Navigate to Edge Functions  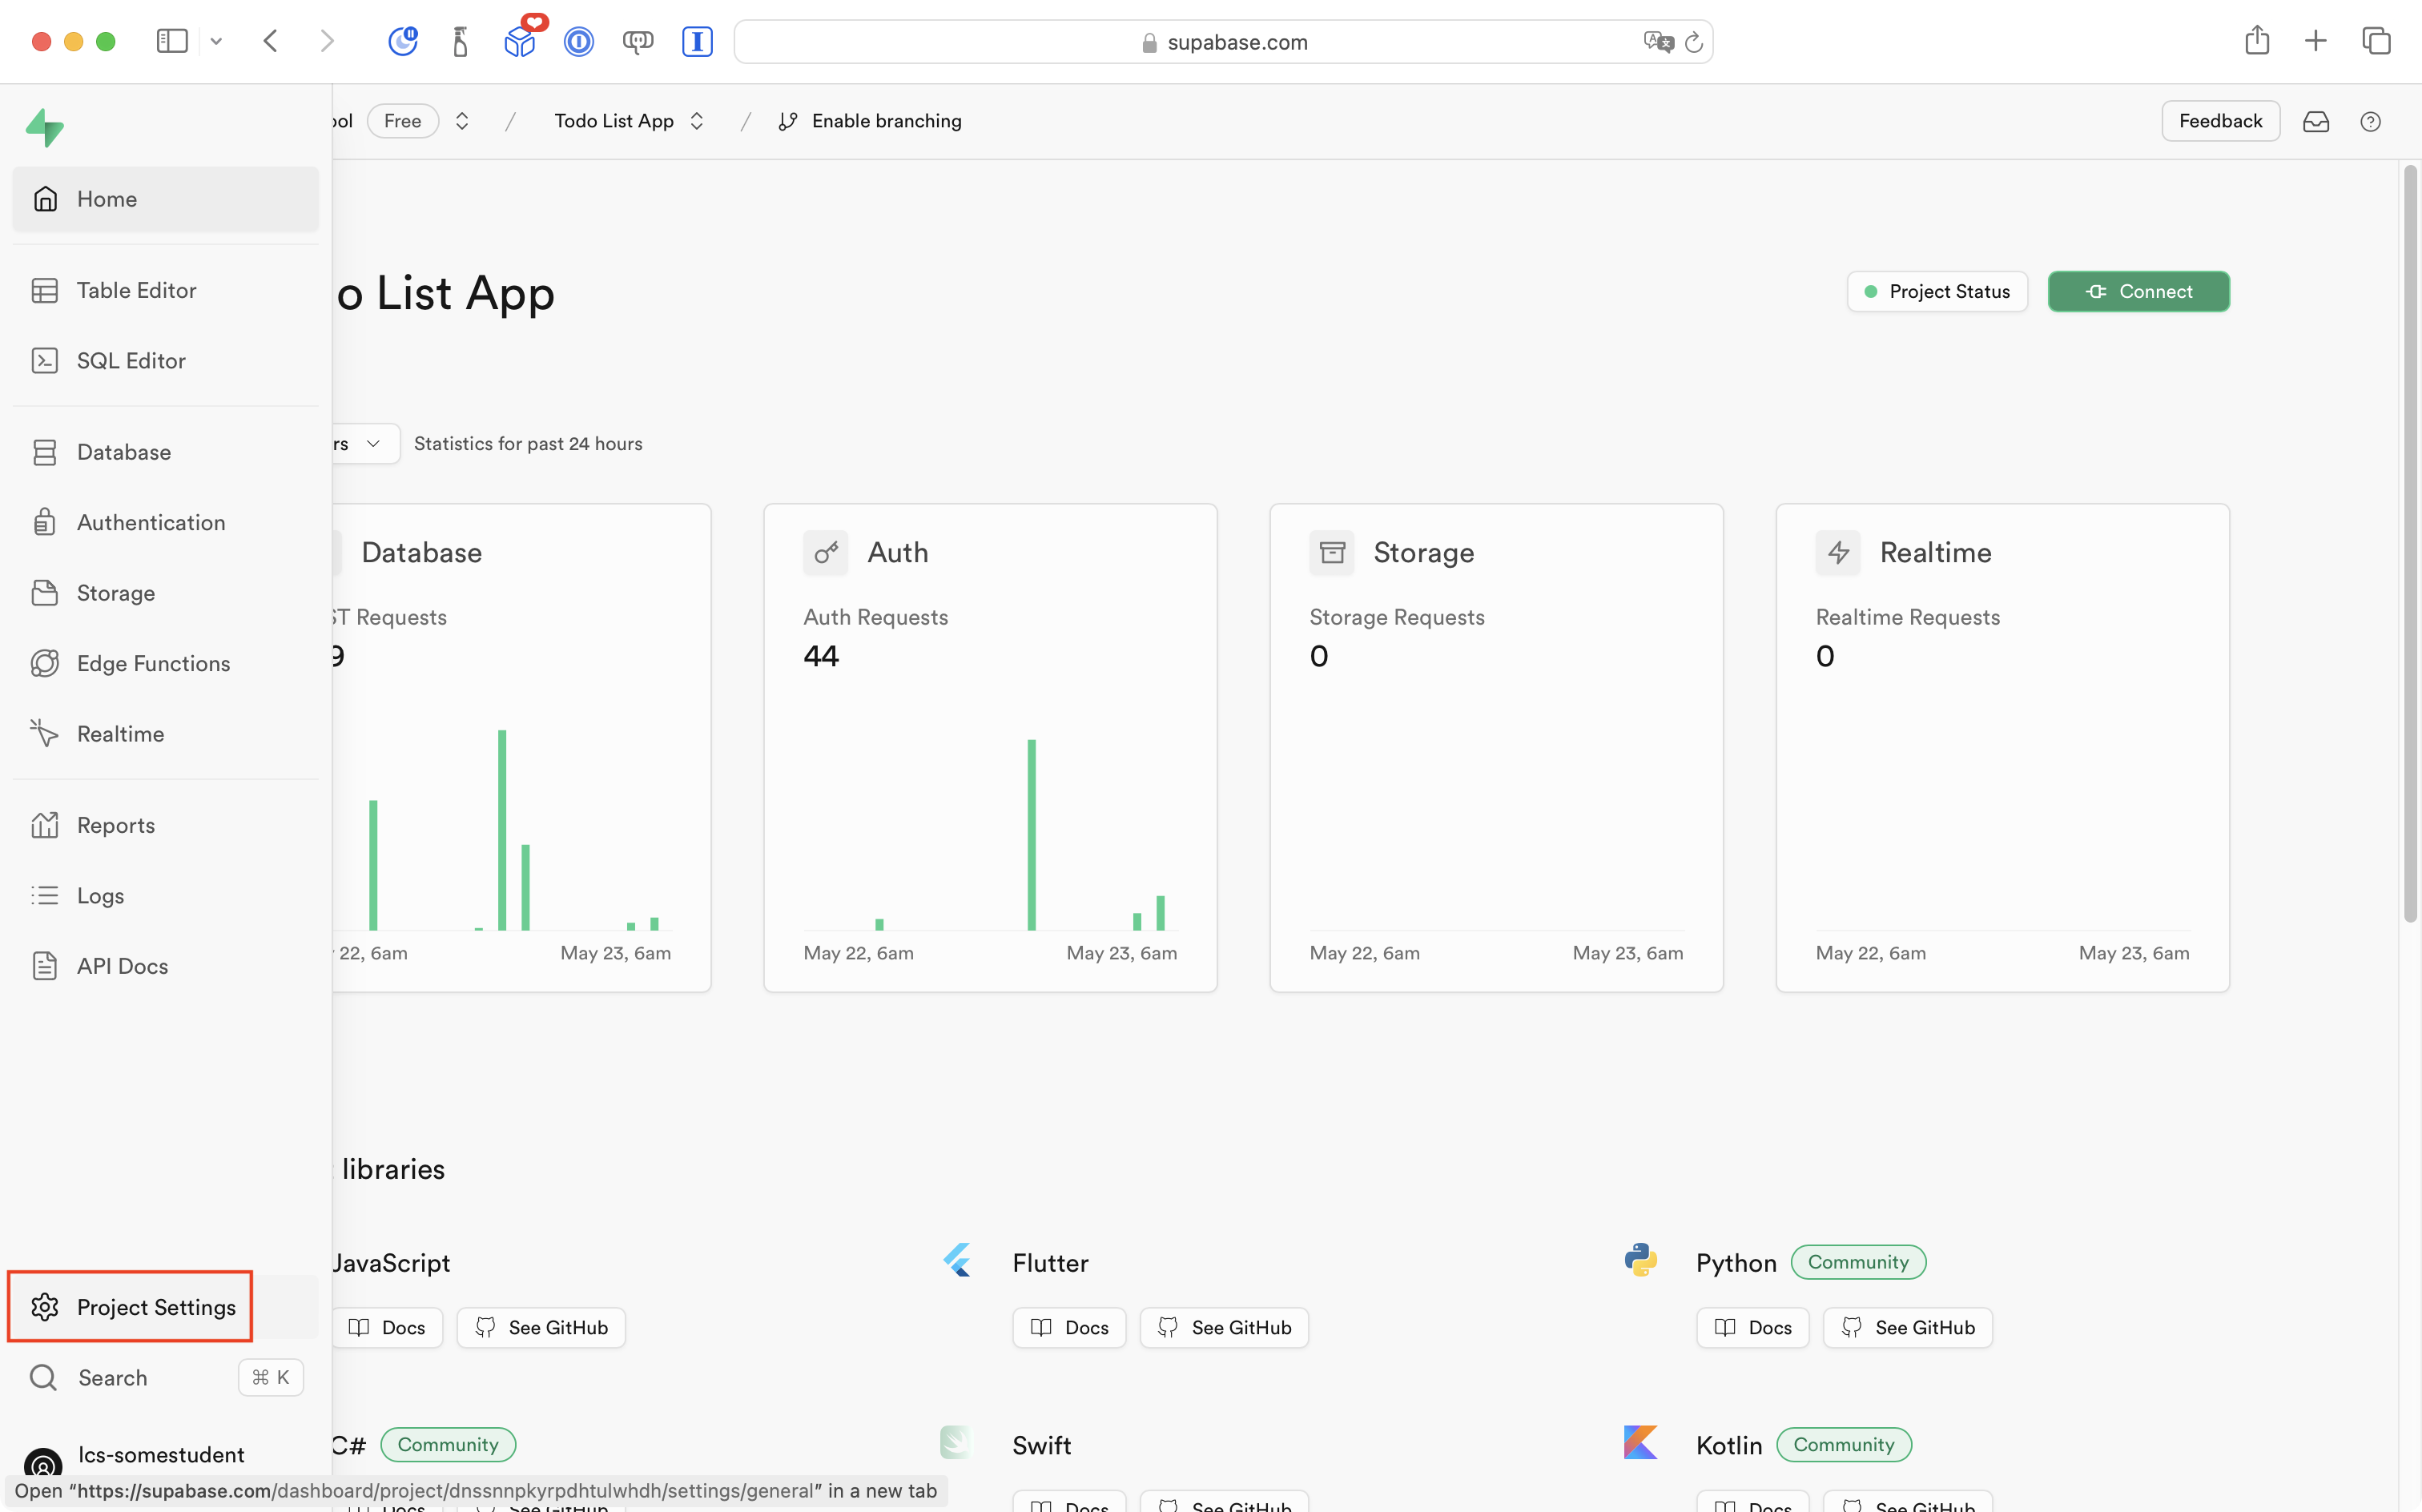154,663
